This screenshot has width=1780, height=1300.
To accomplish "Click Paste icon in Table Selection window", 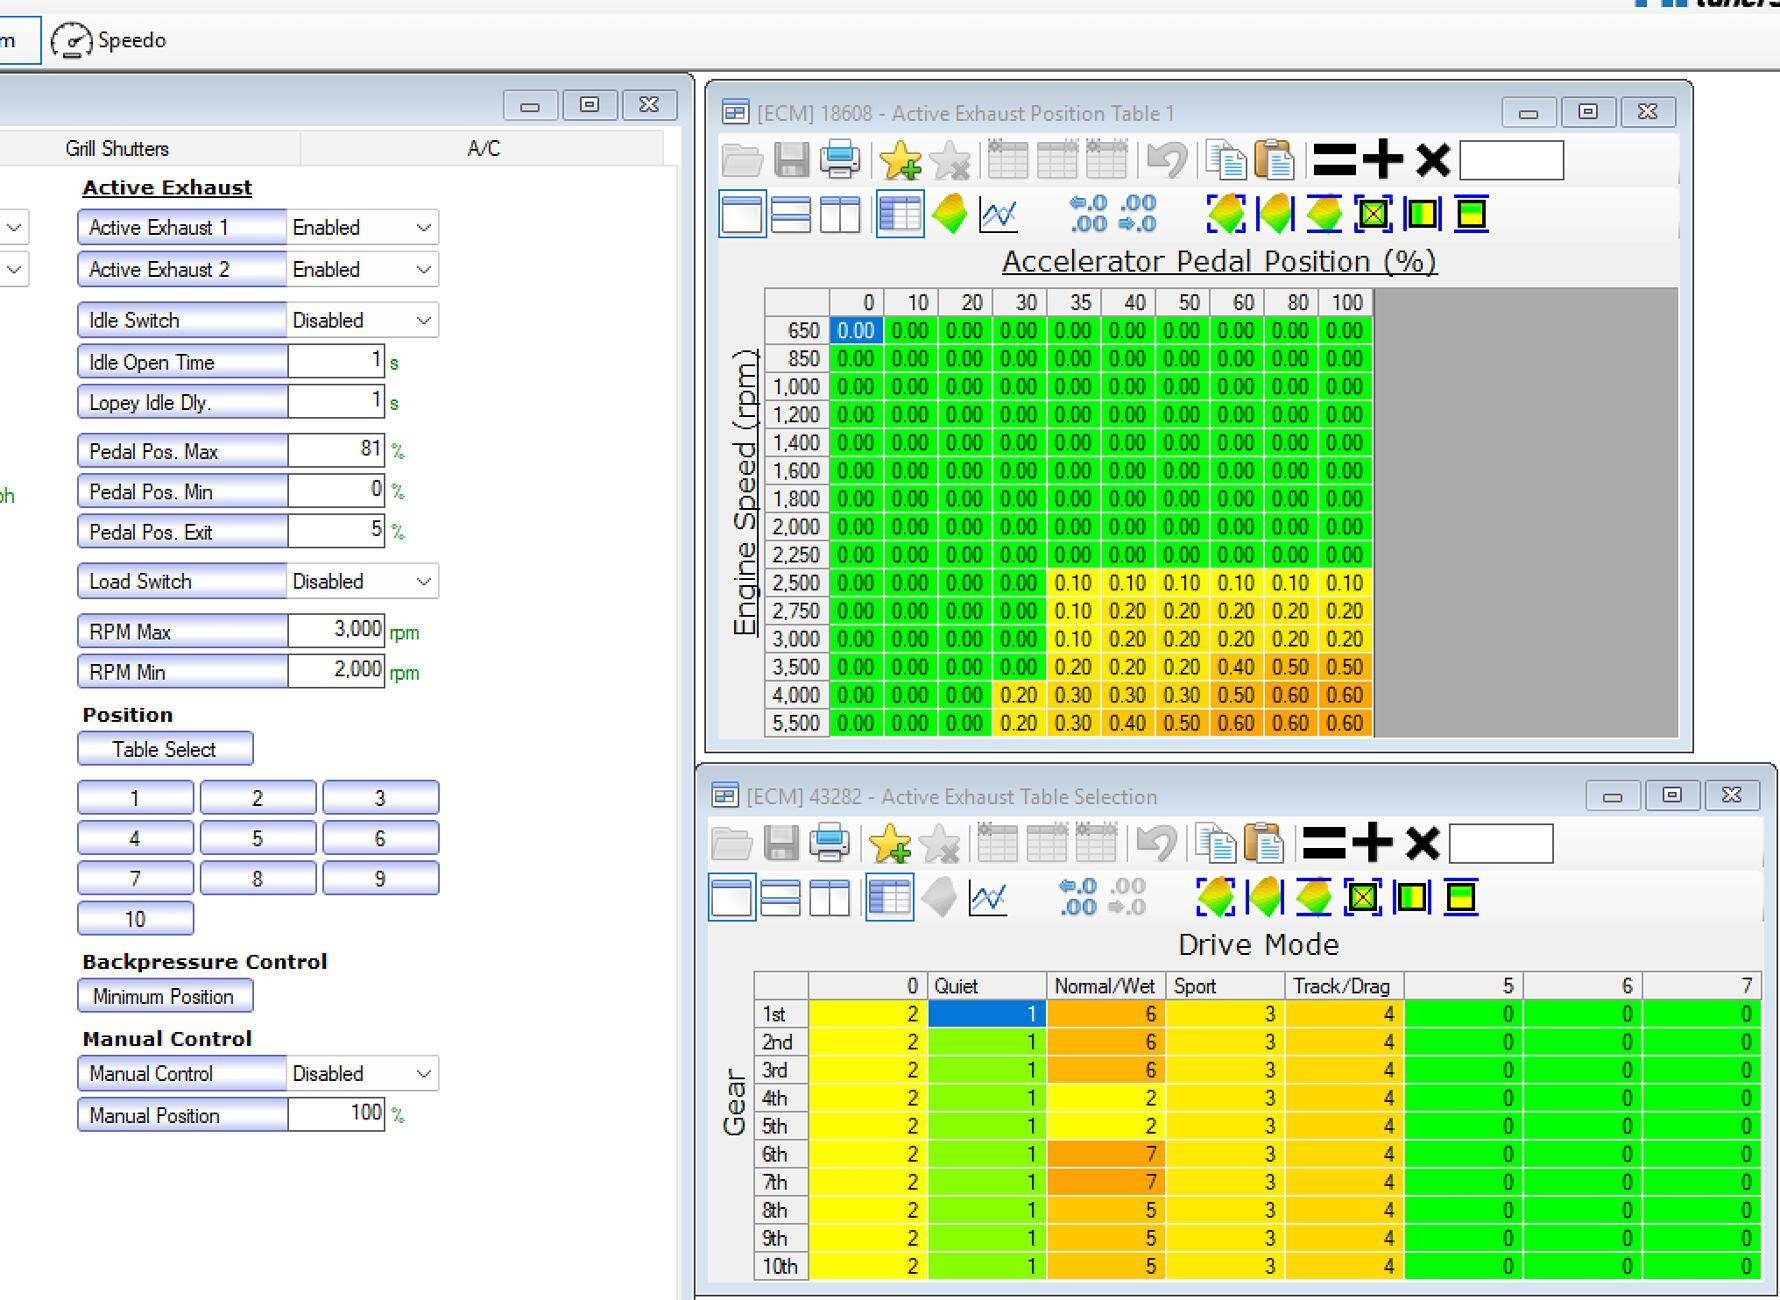I will tap(1264, 844).
